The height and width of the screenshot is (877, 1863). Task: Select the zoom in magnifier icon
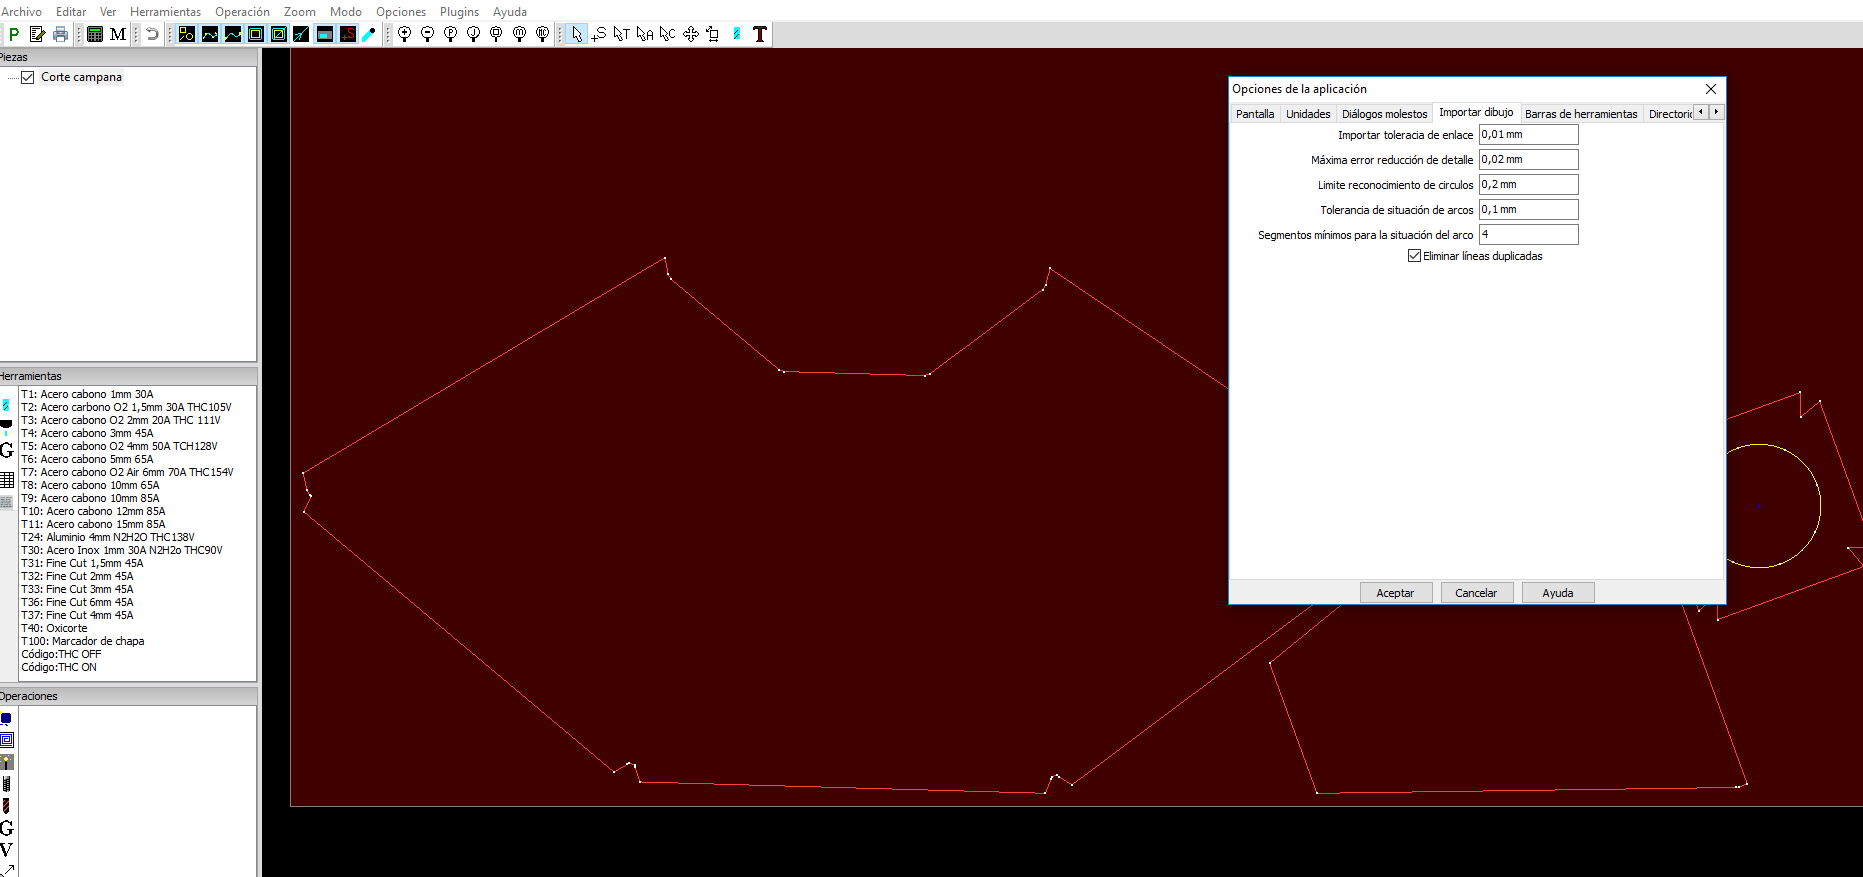(x=404, y=34)
